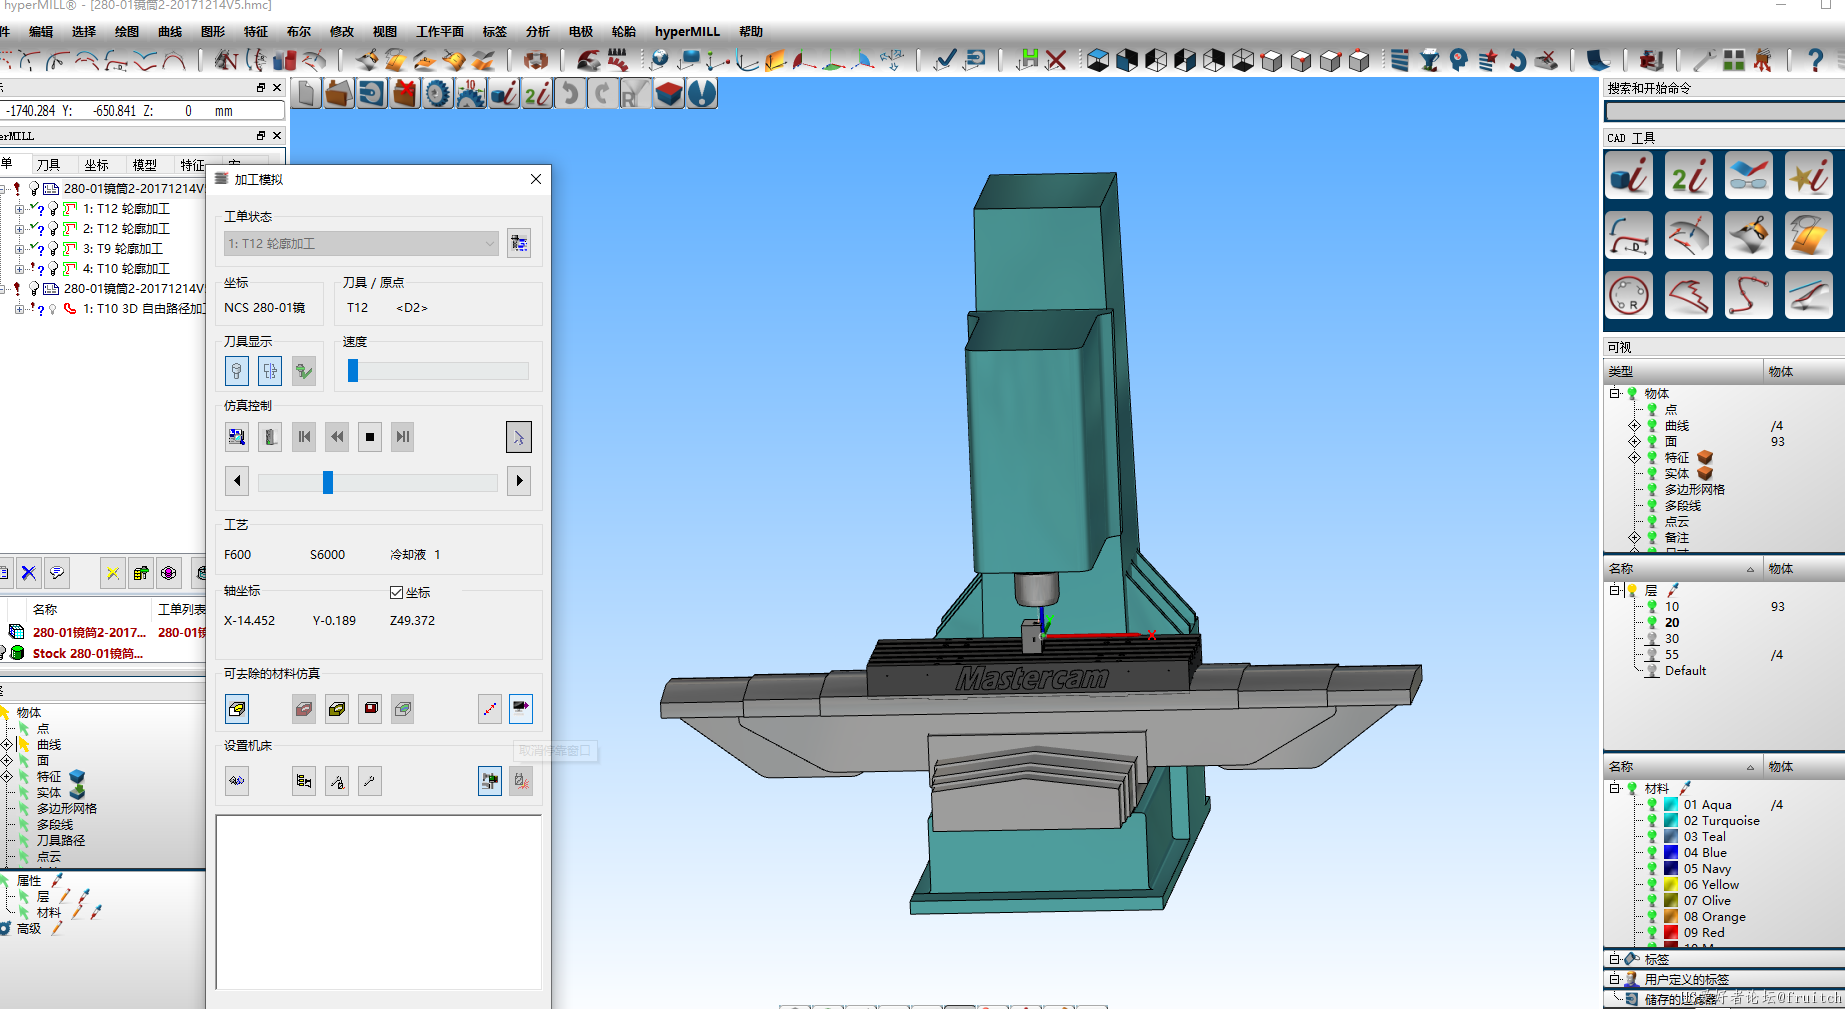Expand job 3: T9 轮廓加工 node
This screenshot has width=1845, height=1009.
[x=19, y=249]
